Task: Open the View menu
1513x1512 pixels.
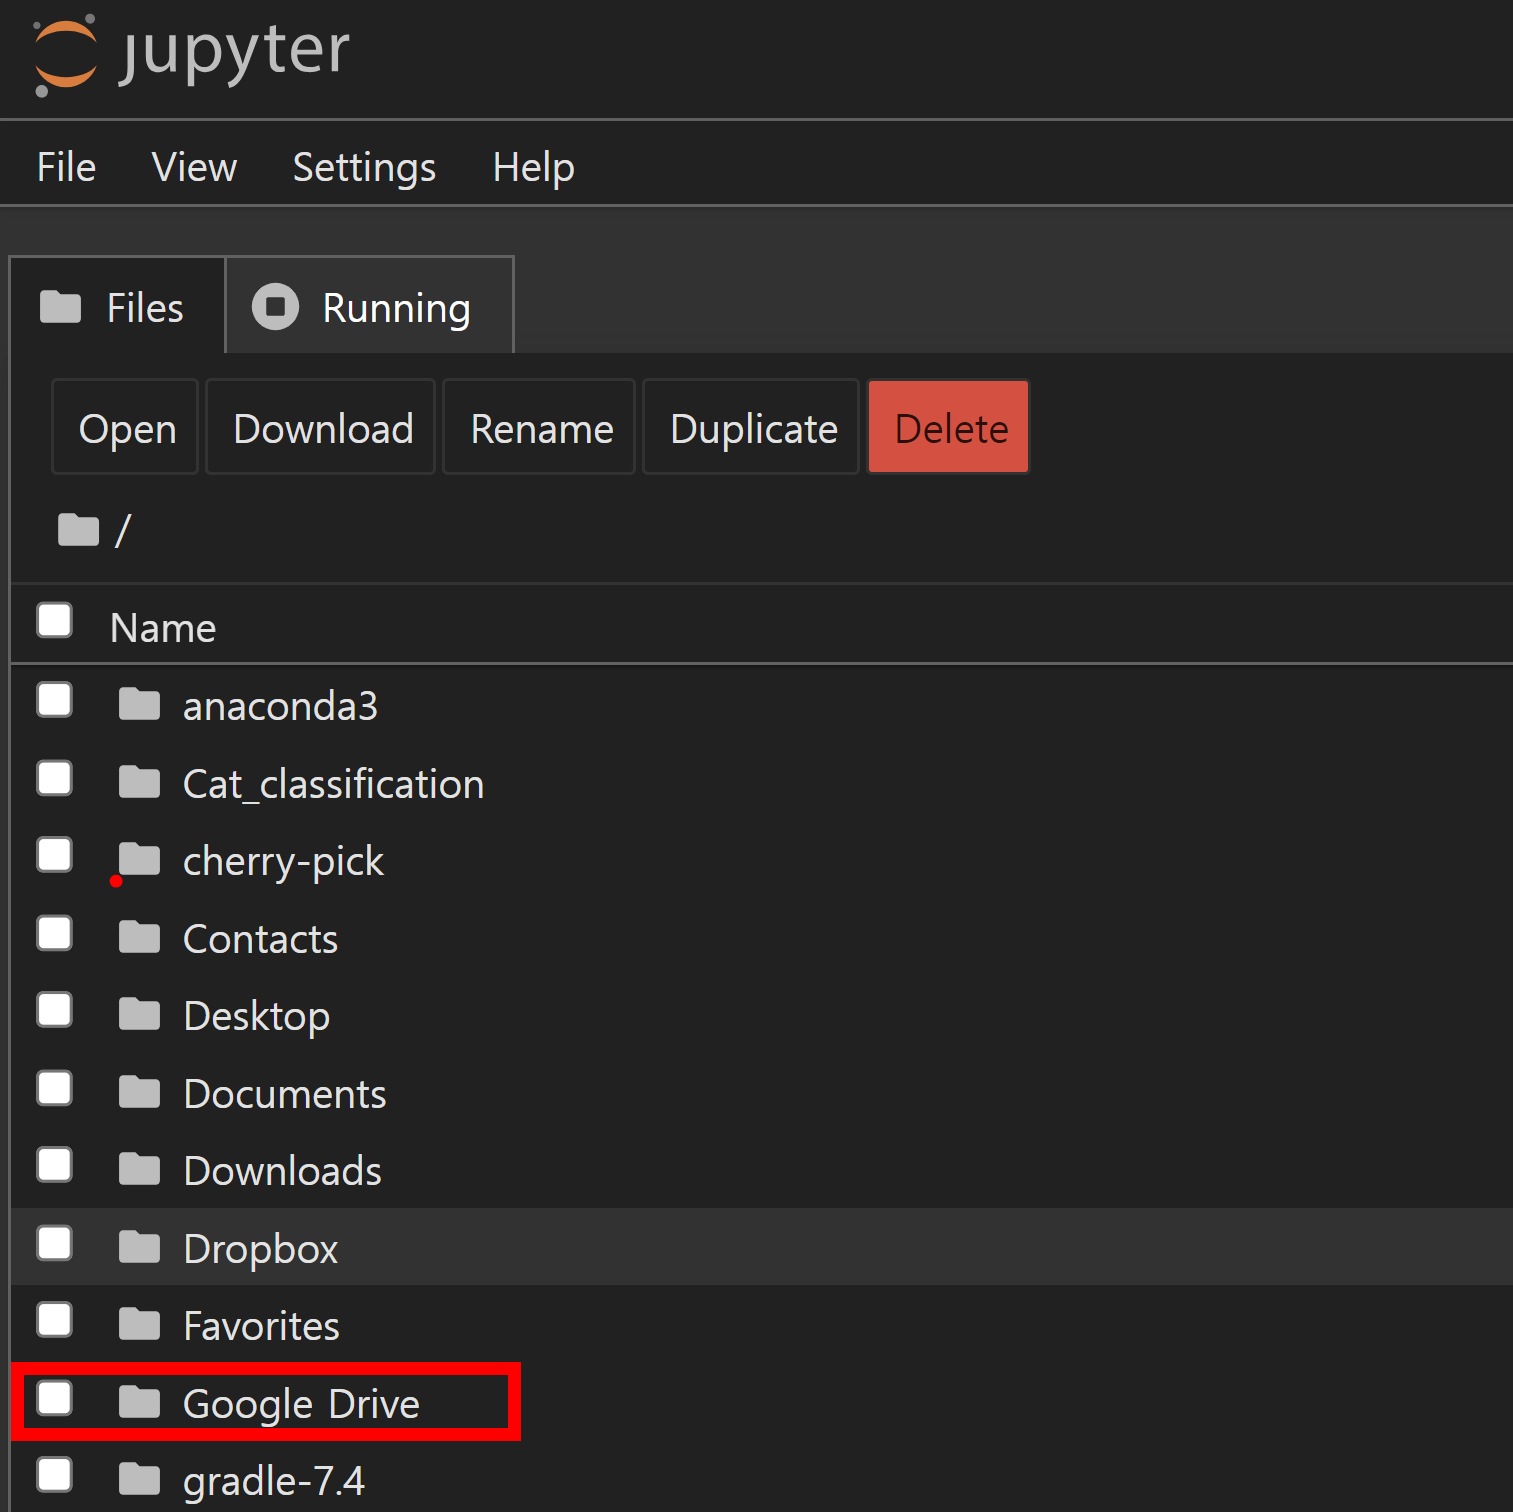Action: click(194, 167)
